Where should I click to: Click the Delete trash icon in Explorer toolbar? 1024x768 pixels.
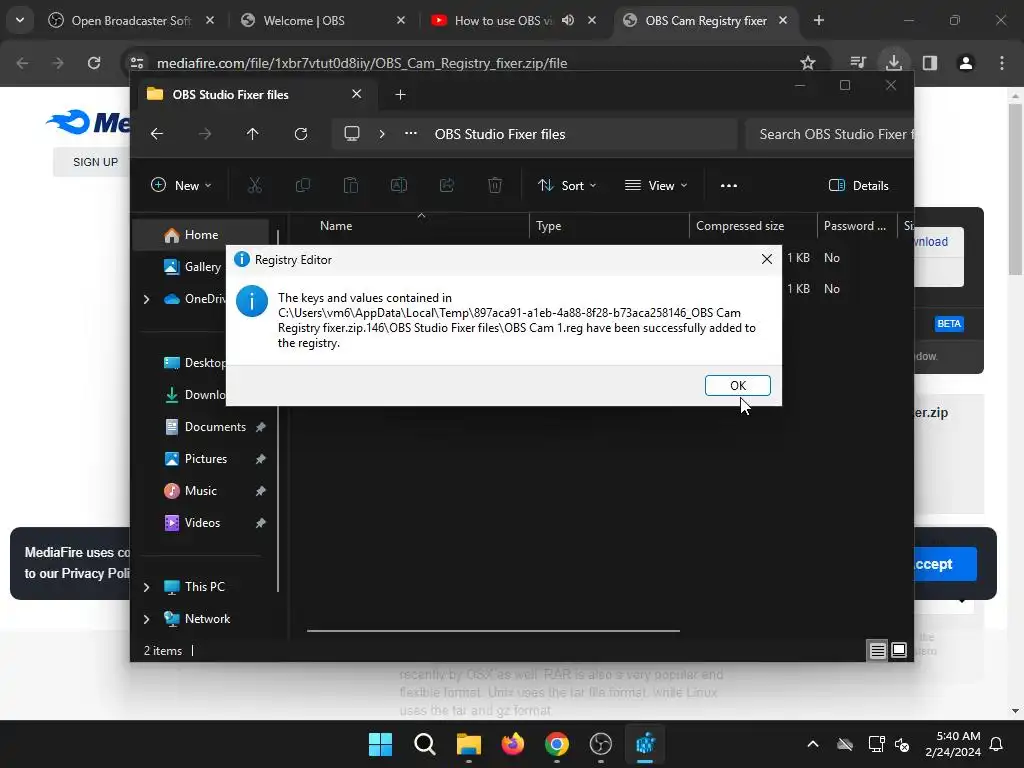pyautogui.click(x=495, y=185)
